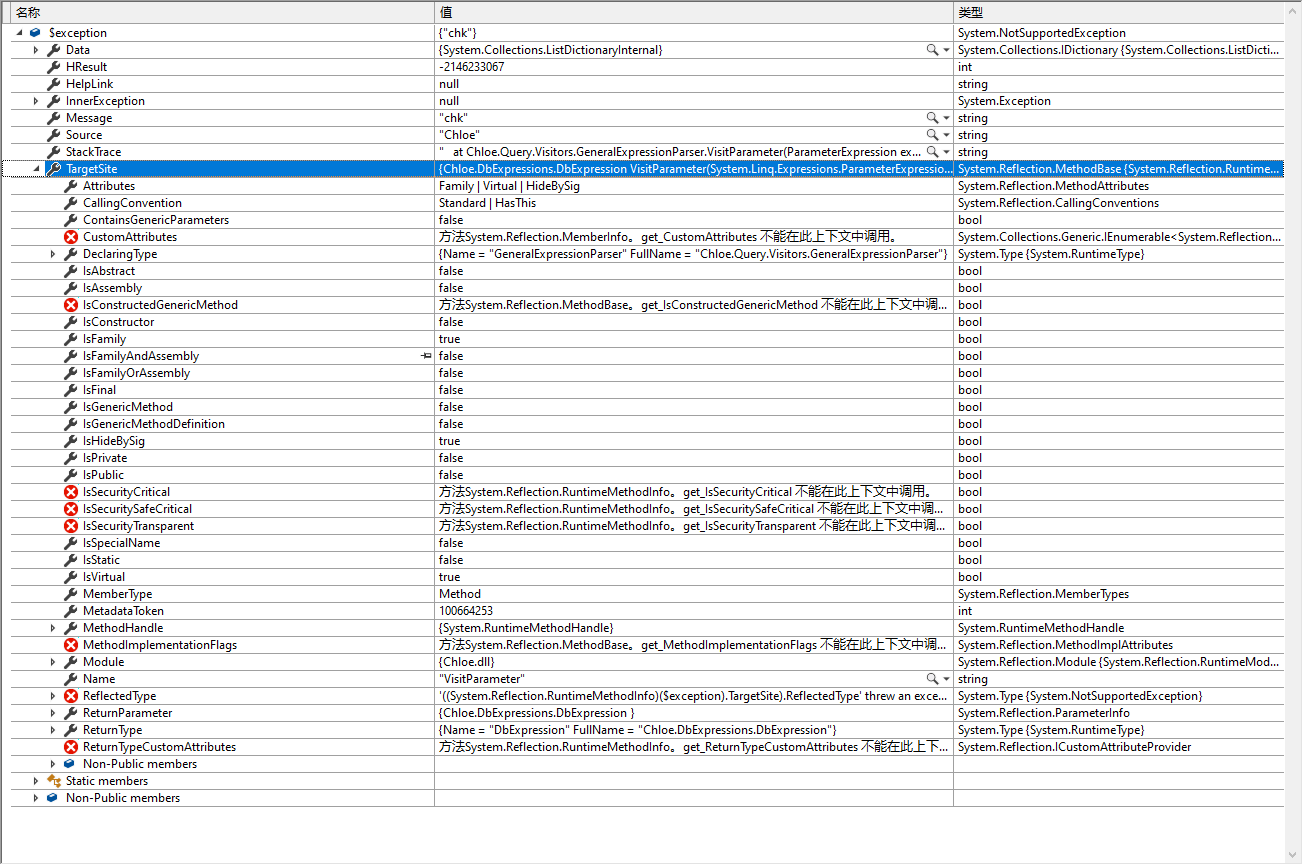Screen dimensions: 1303x865
Task: Expand the DeclaringType node
Action: [53, 253]
